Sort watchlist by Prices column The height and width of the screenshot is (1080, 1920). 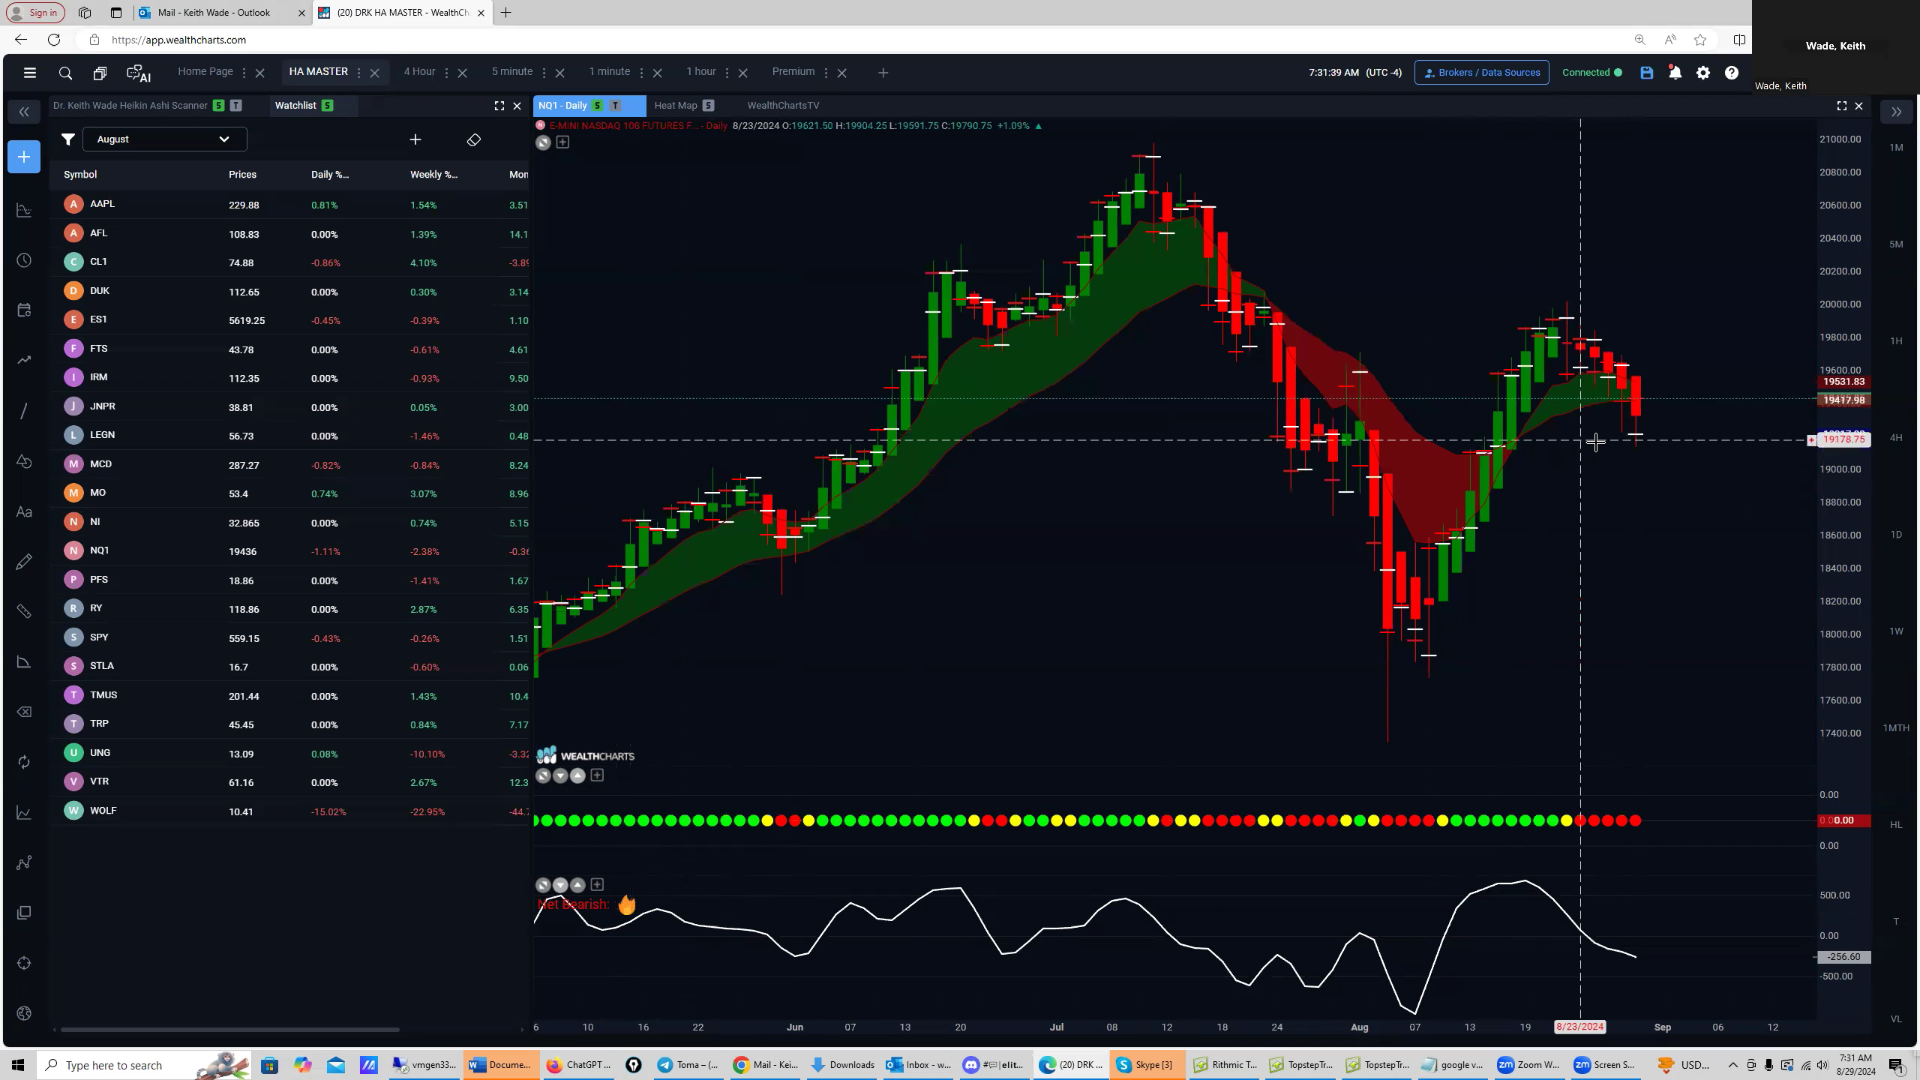point(242,175)
